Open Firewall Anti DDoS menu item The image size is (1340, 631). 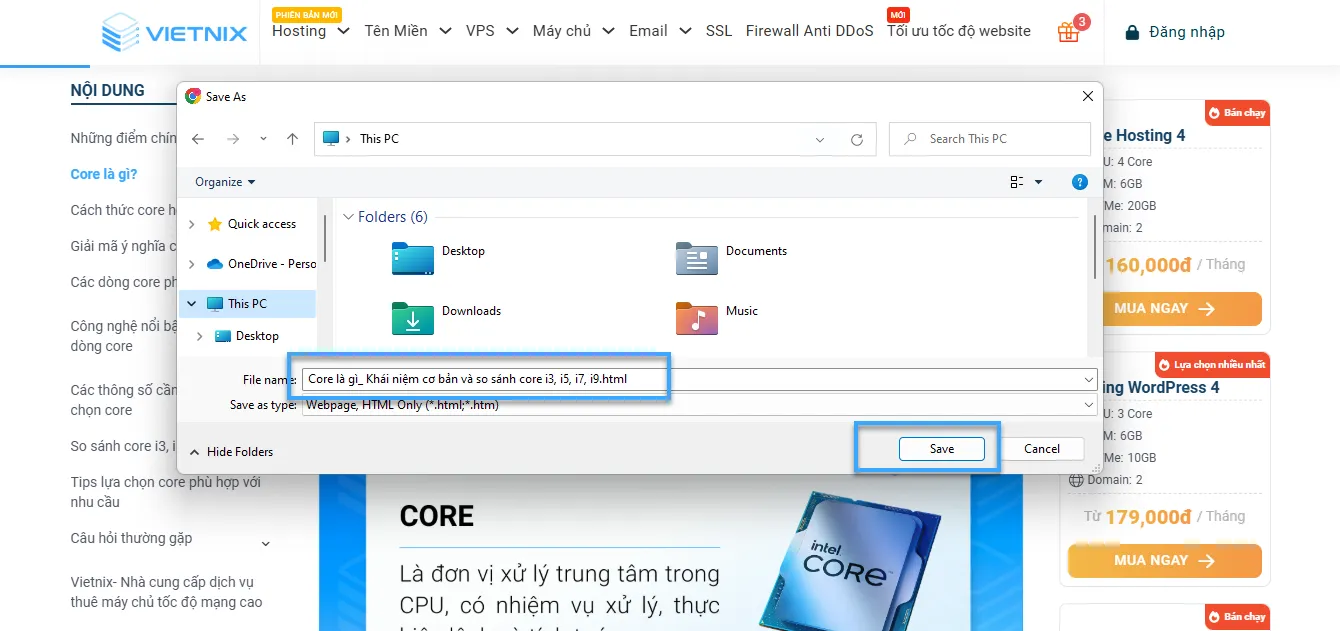tap(810, 31)
